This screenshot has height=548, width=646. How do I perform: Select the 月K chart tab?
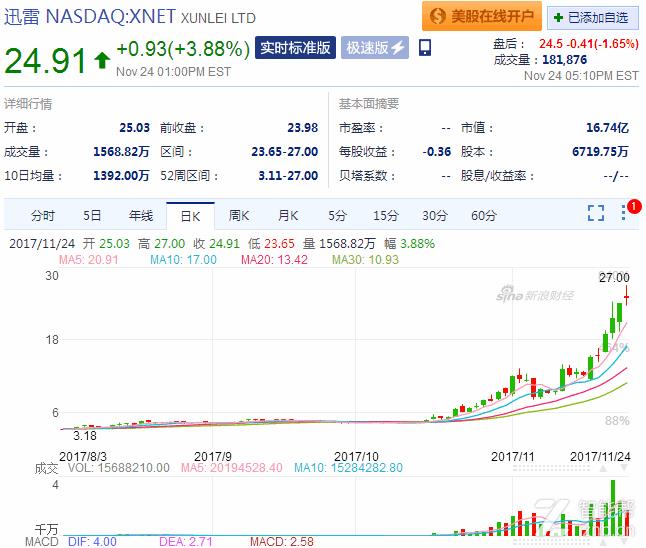[x=288, y=215]
